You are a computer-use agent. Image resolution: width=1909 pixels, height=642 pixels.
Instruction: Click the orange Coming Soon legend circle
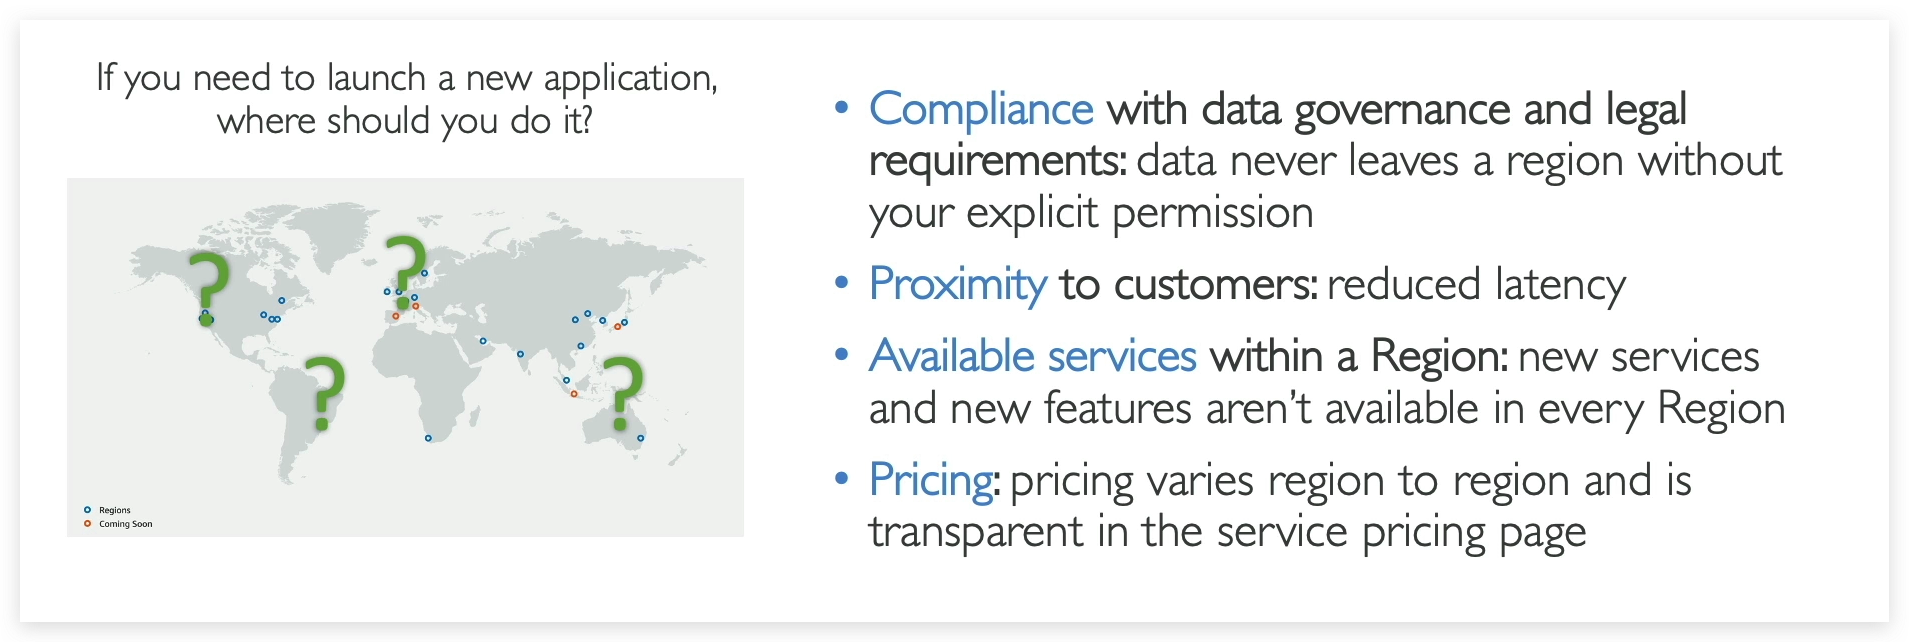coord(87,523)
